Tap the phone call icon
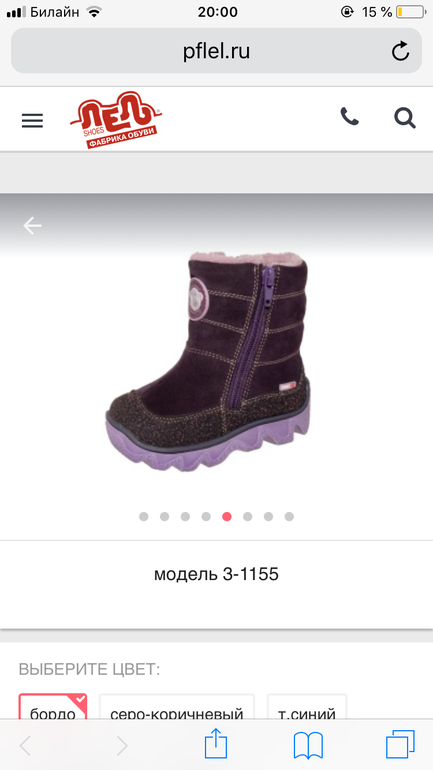Image resolution: width=433 pixels, height=770 pixels. [350, 117]
